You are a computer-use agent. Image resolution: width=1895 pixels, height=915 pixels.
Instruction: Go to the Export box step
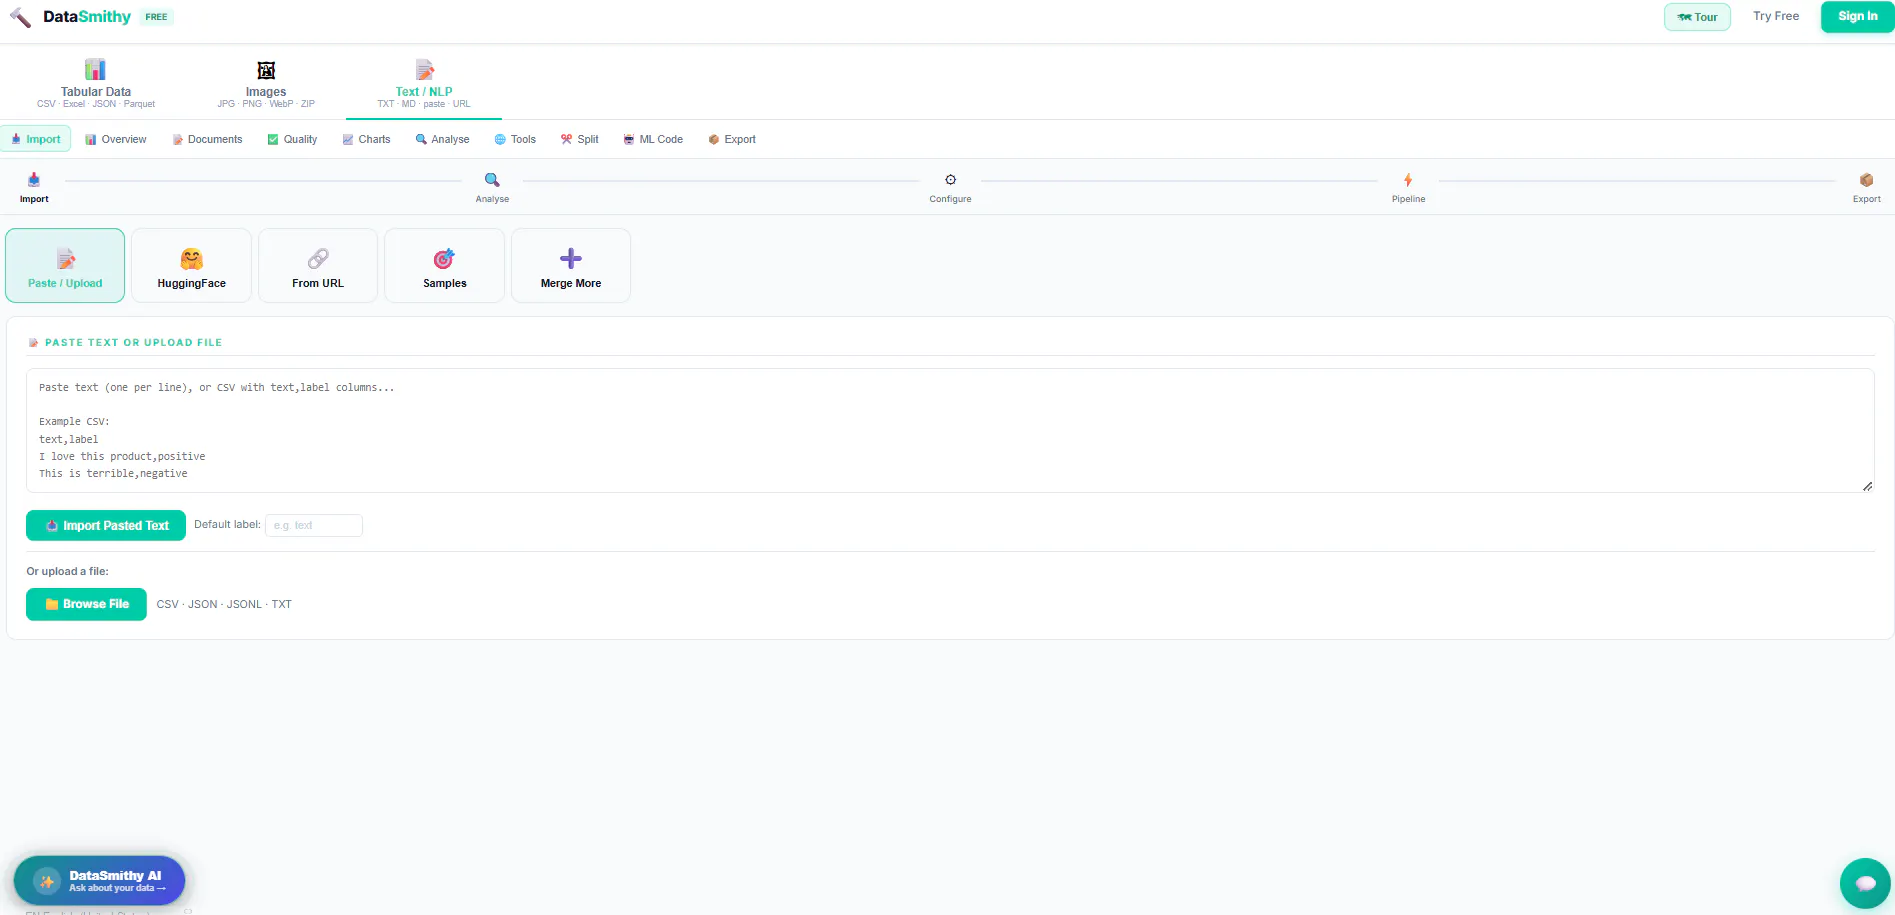click(x=1866, y=180)
